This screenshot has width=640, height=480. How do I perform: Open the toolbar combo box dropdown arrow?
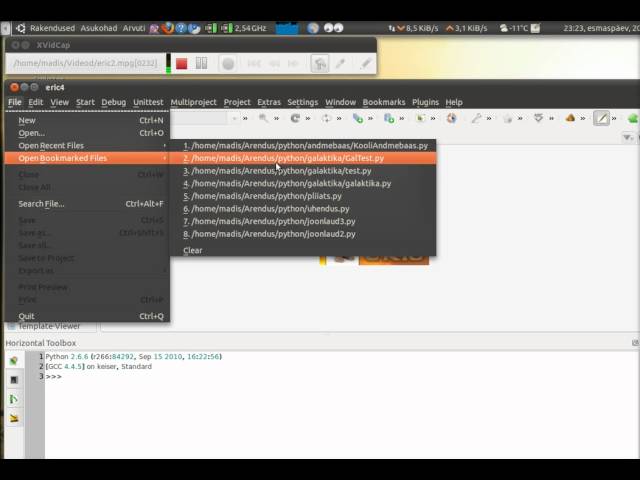pos(234,118)
